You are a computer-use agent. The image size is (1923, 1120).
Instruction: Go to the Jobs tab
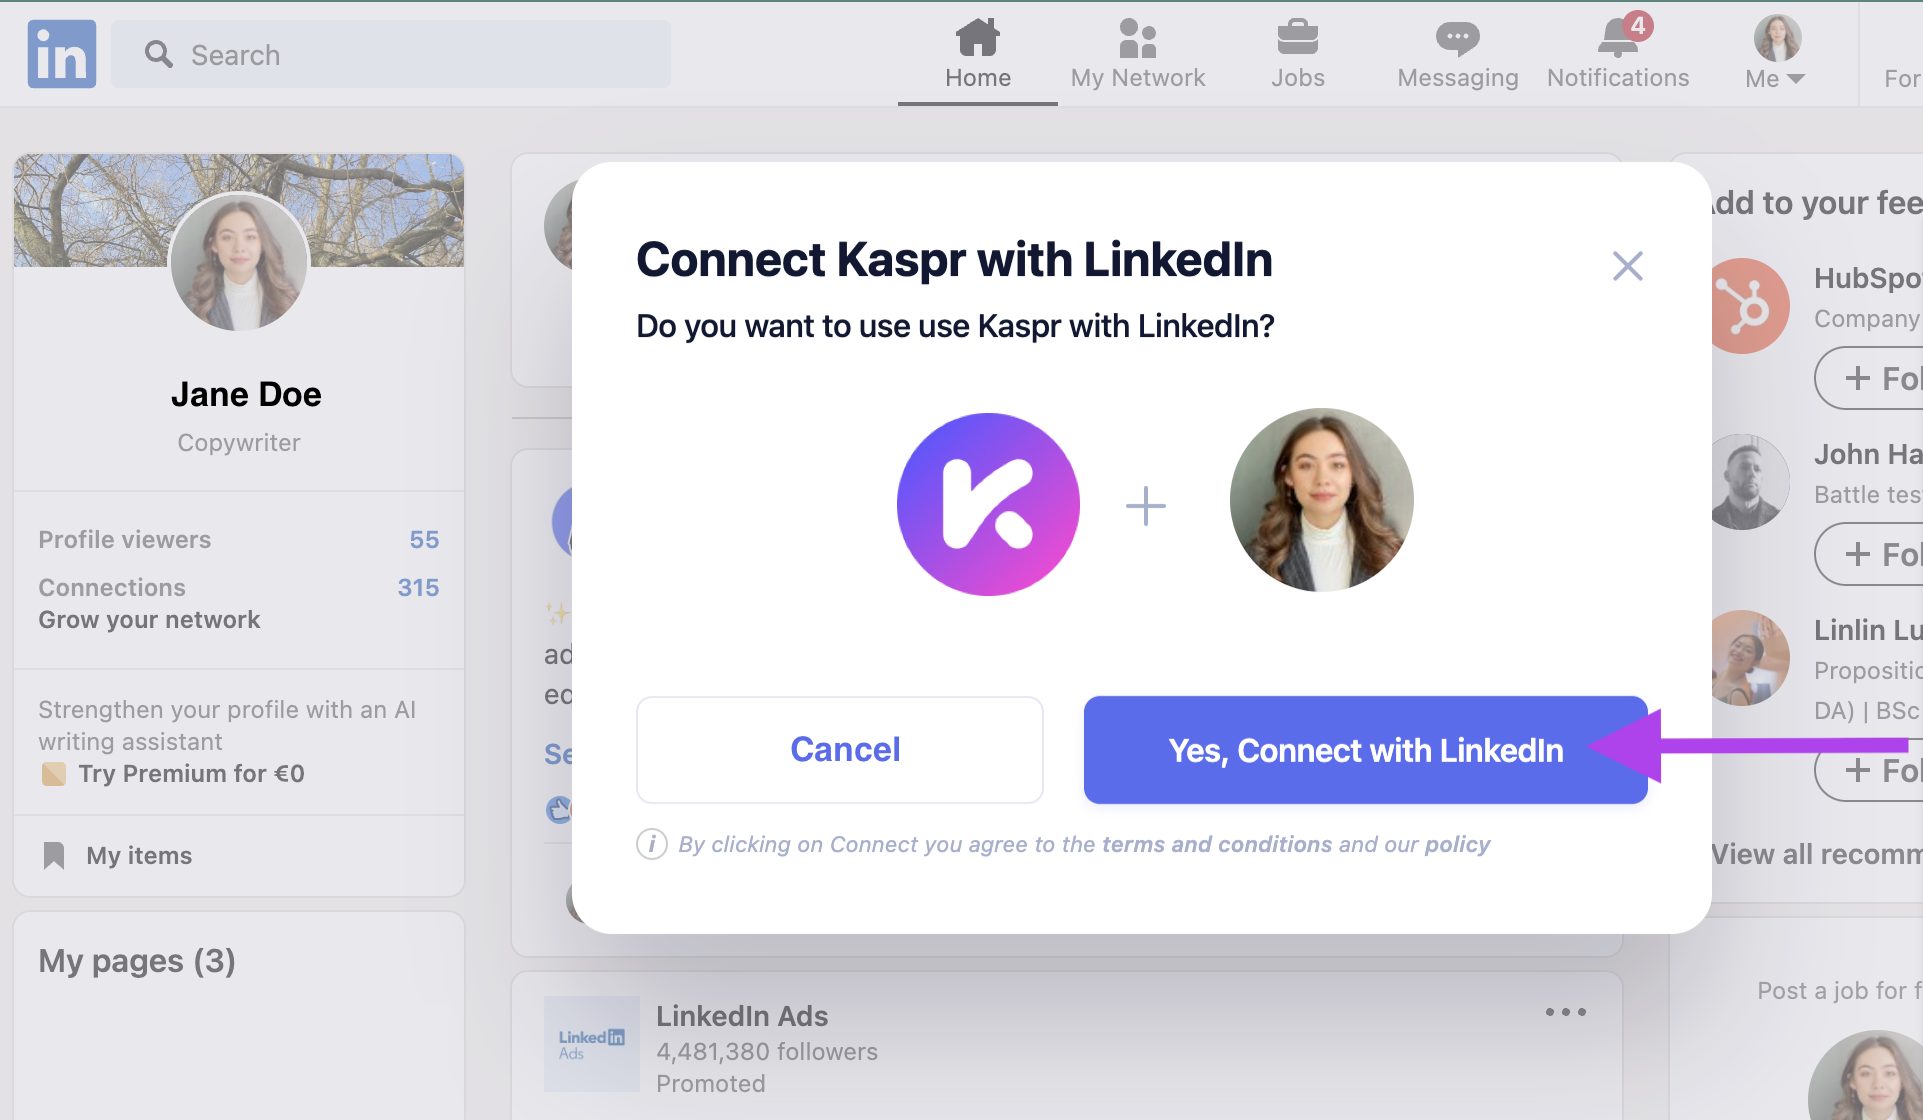(1298, 54)
